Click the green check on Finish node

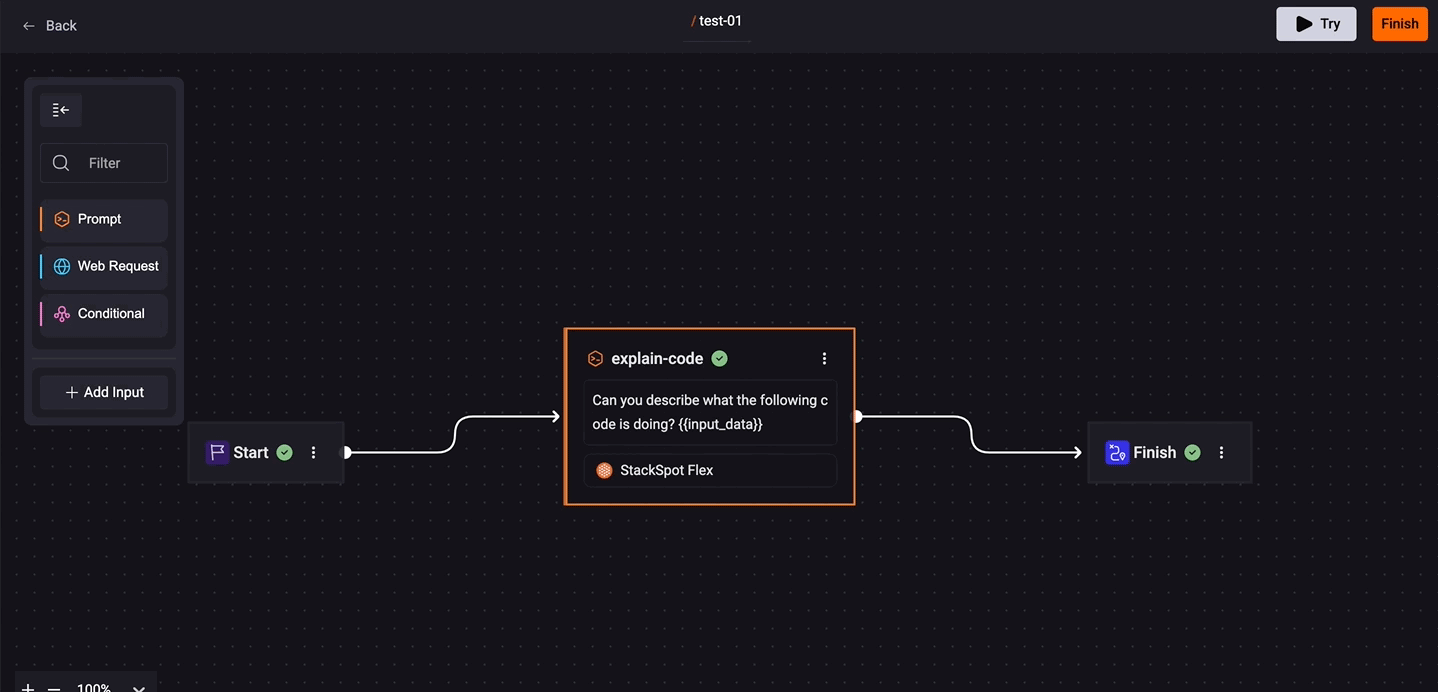click(1192, 453)
